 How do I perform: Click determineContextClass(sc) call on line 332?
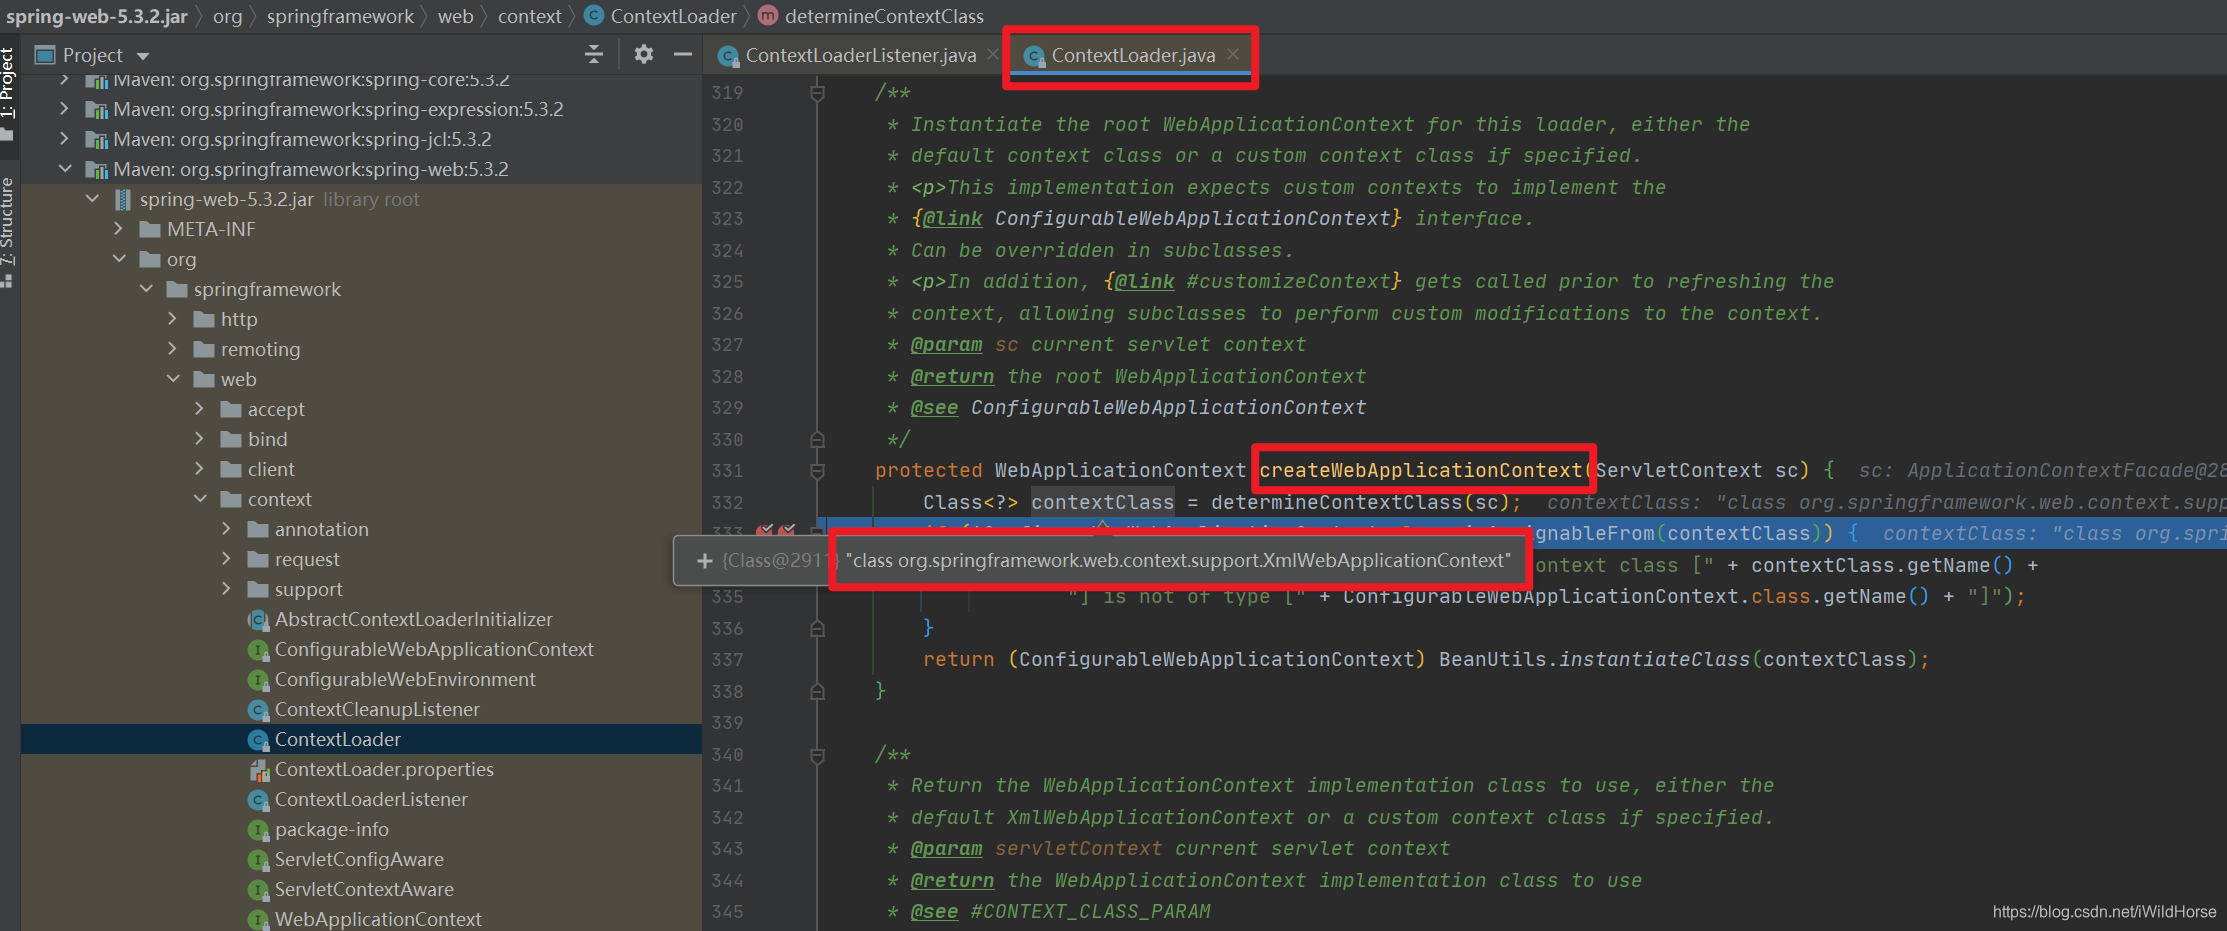click(x=1360, y=502)
